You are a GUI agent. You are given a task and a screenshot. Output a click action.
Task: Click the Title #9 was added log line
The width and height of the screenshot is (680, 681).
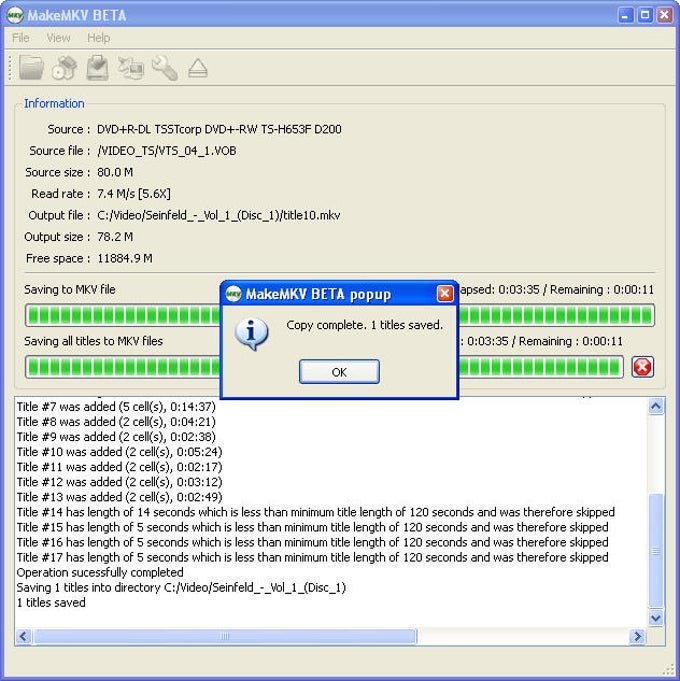pyautogui.click(x=116, y=437)
